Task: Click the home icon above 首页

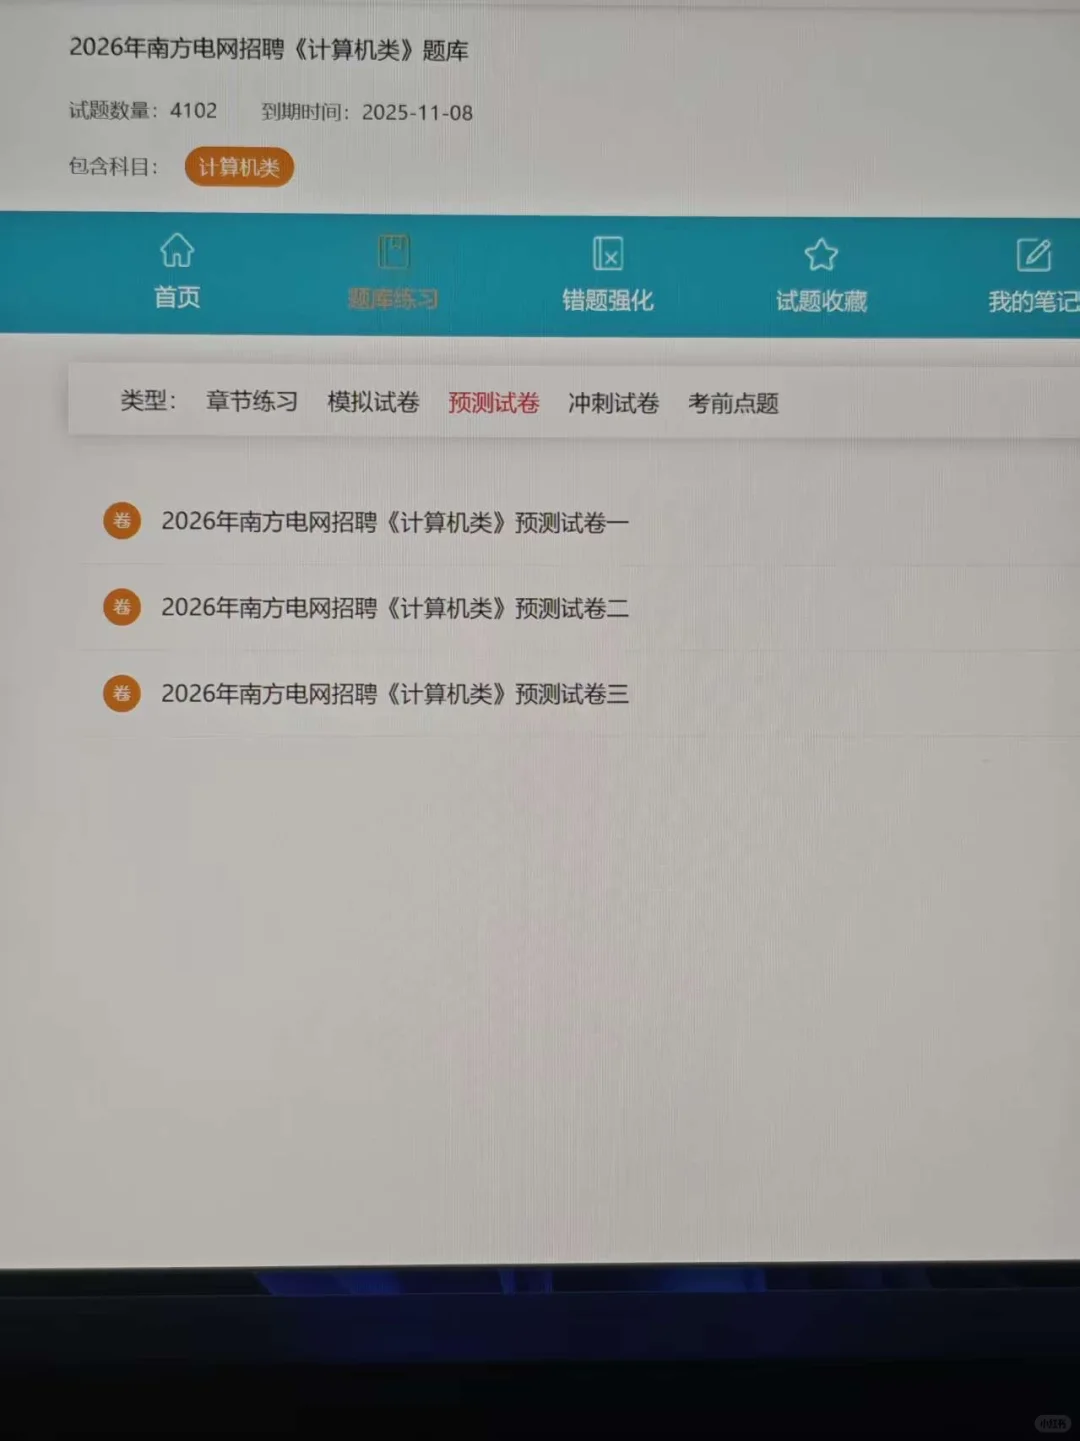Action: [x=177, y=250]
